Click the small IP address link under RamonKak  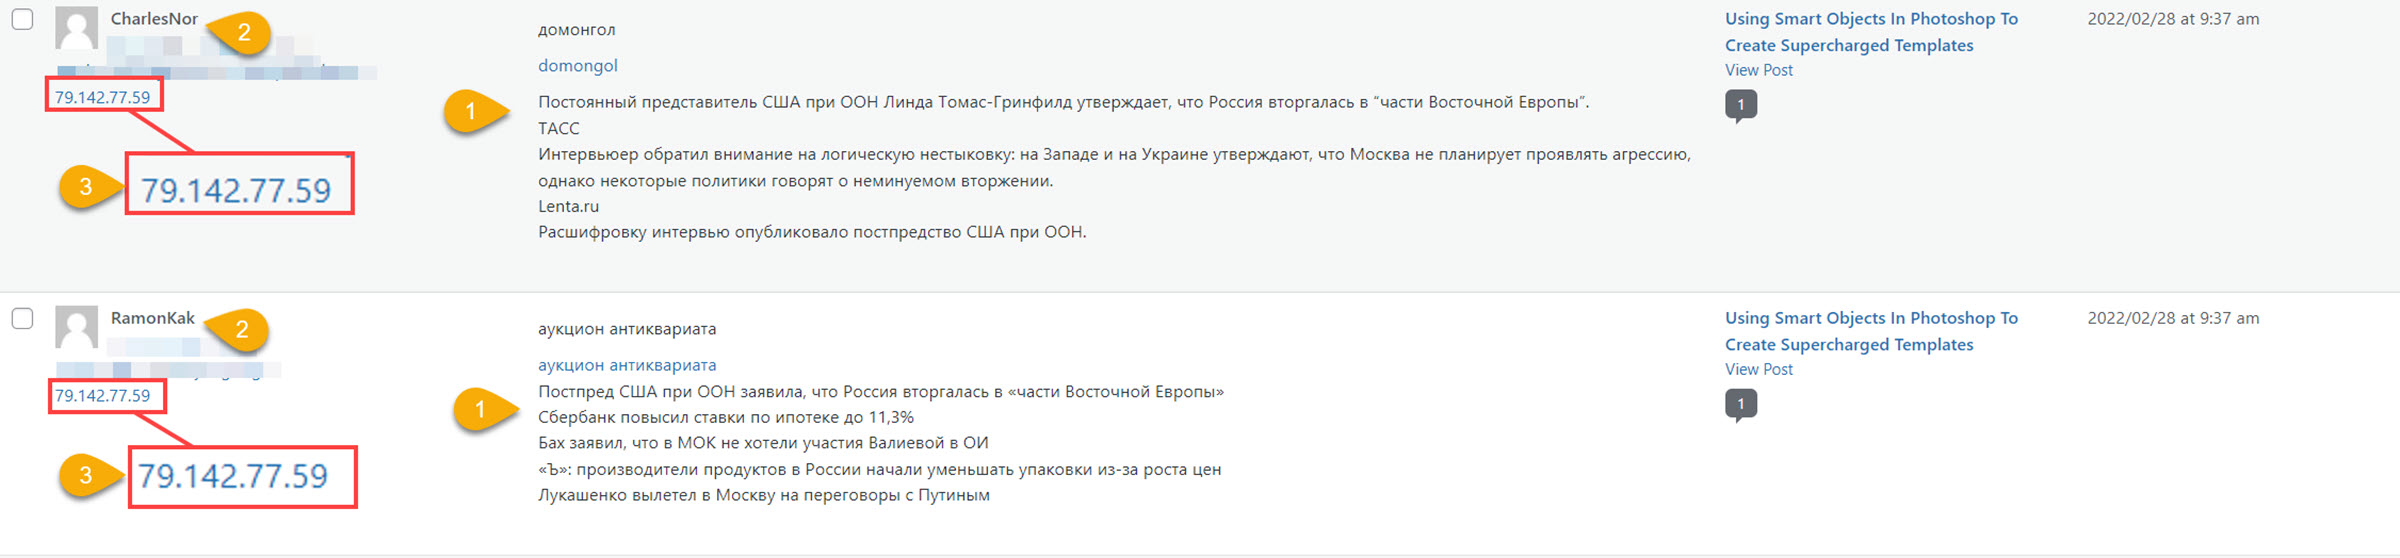[102, 395]
